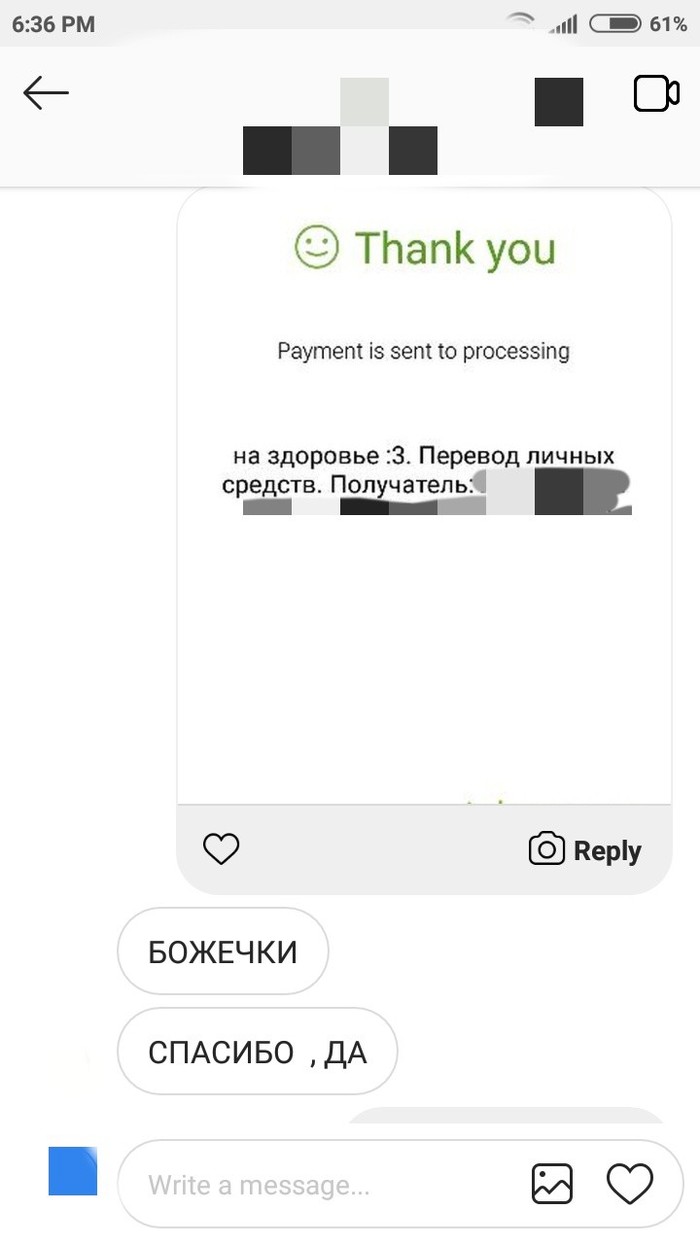Send a heart from the message bar
The height and width of the screenshot is (1244, 700).
click(x=630, y=1184)
